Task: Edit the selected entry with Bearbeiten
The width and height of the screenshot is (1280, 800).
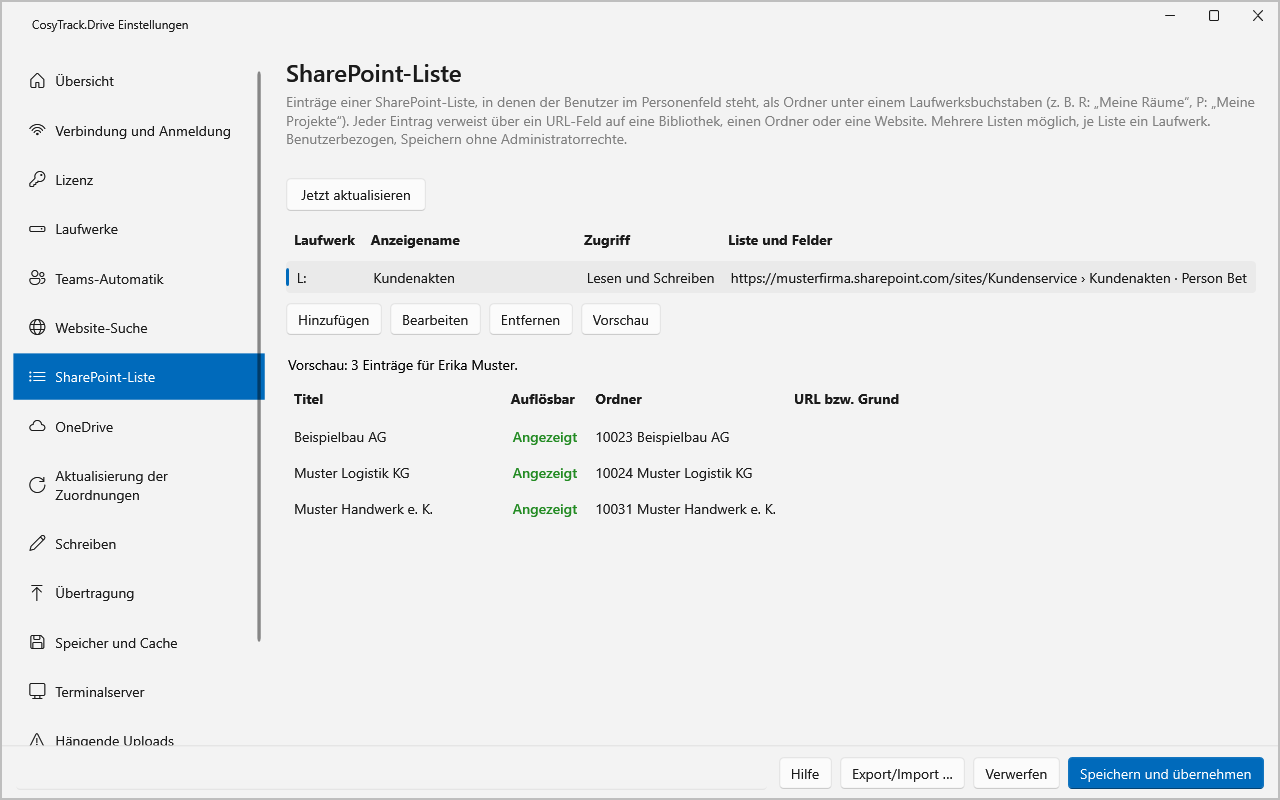Action: (x=435, y=320)
